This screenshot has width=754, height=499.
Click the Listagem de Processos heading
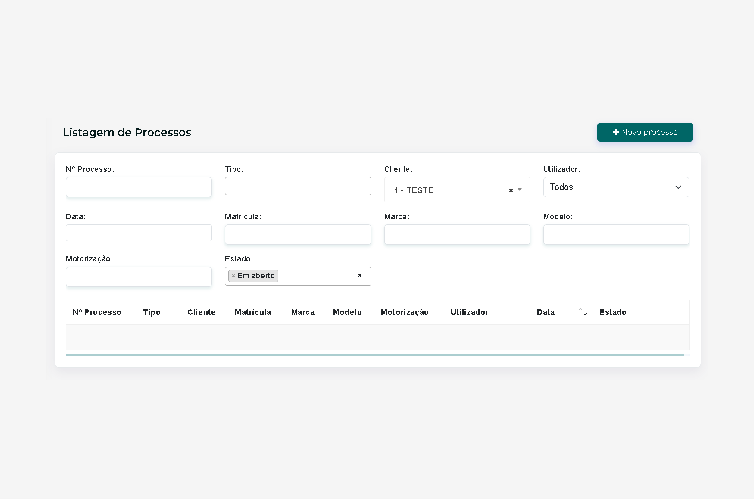point(127,132)
